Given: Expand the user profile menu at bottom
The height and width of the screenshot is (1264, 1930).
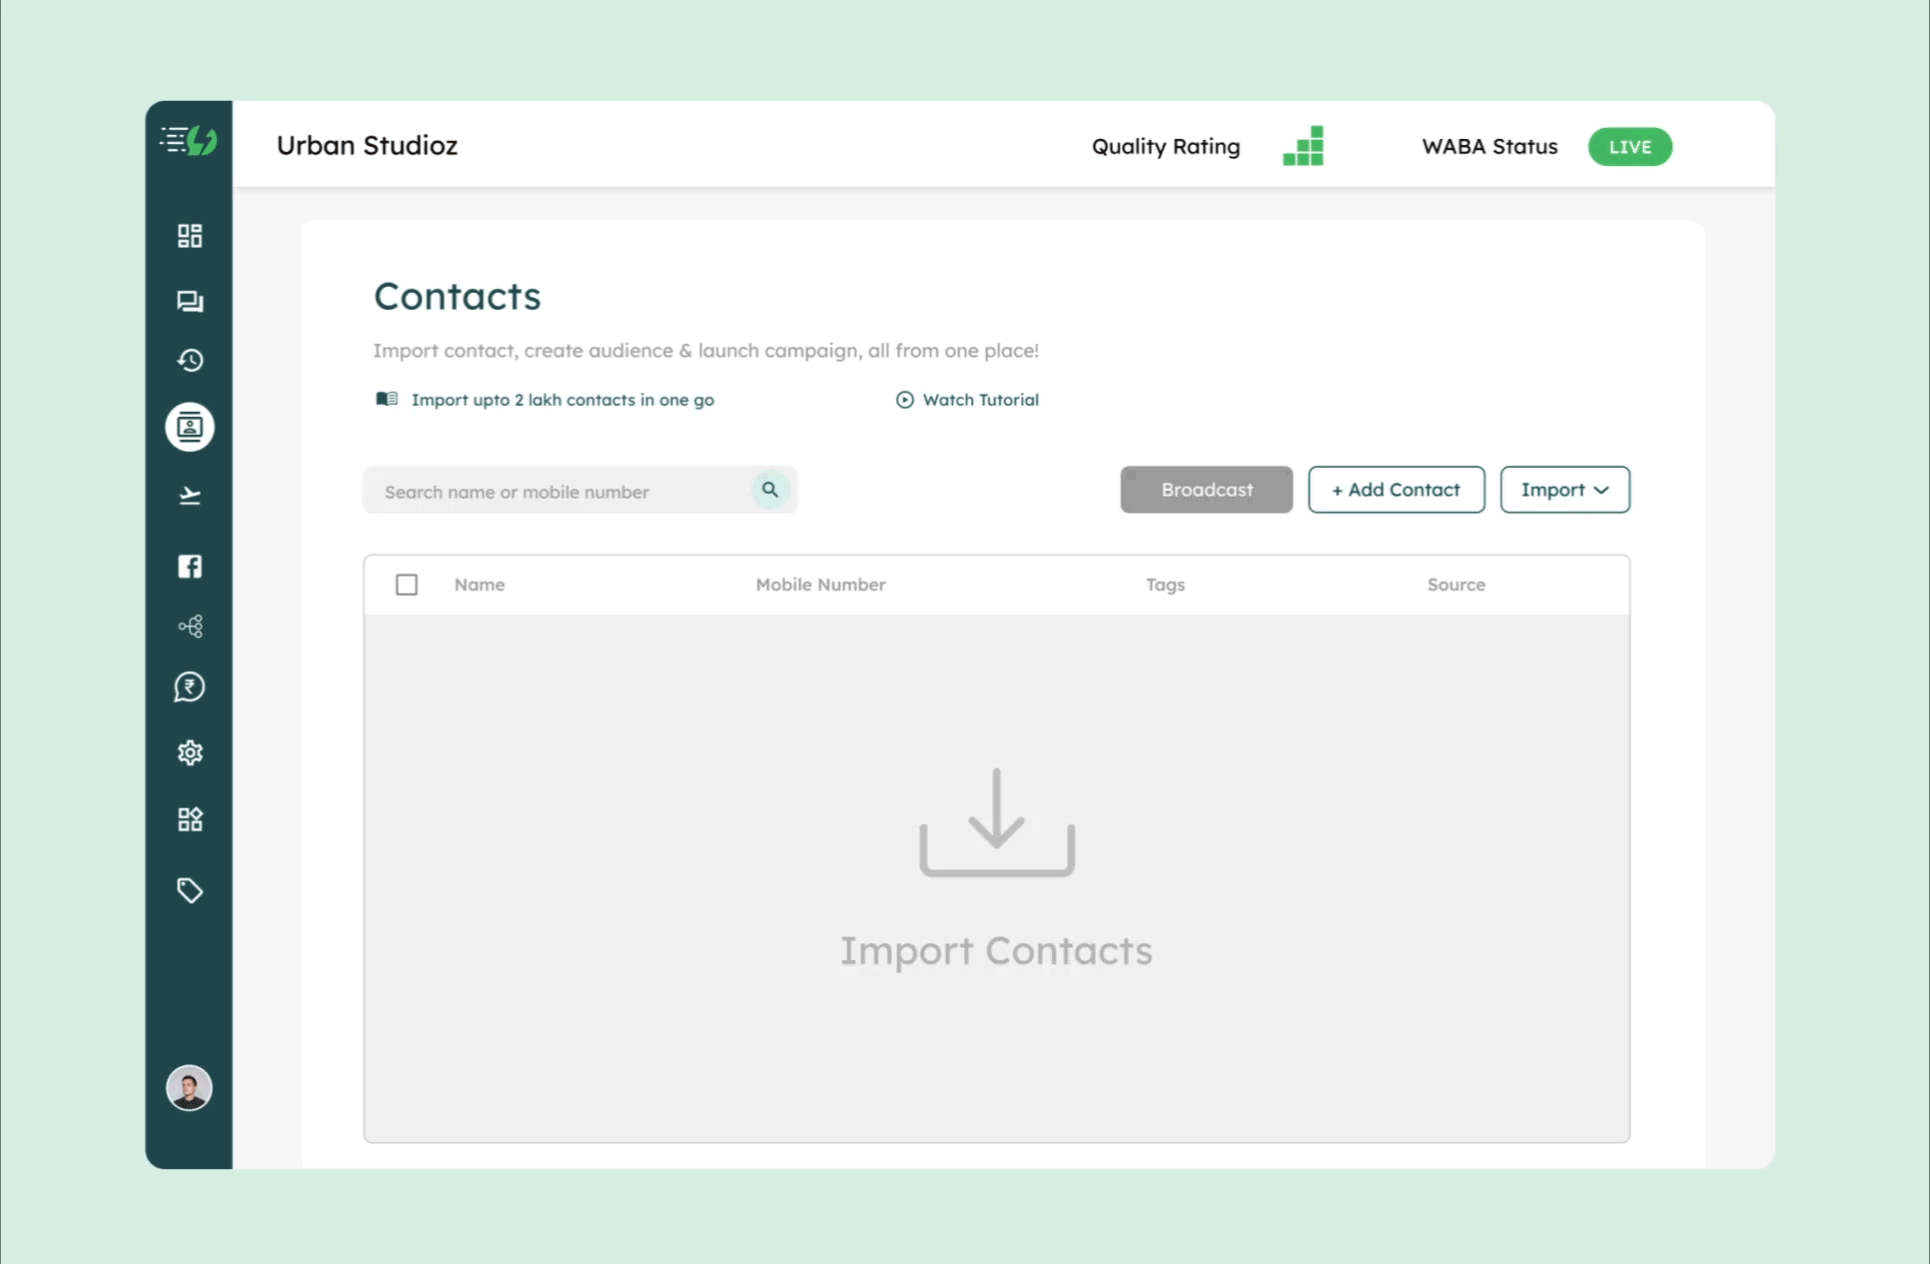Looking at the screenshot, I should point(189,1088).
